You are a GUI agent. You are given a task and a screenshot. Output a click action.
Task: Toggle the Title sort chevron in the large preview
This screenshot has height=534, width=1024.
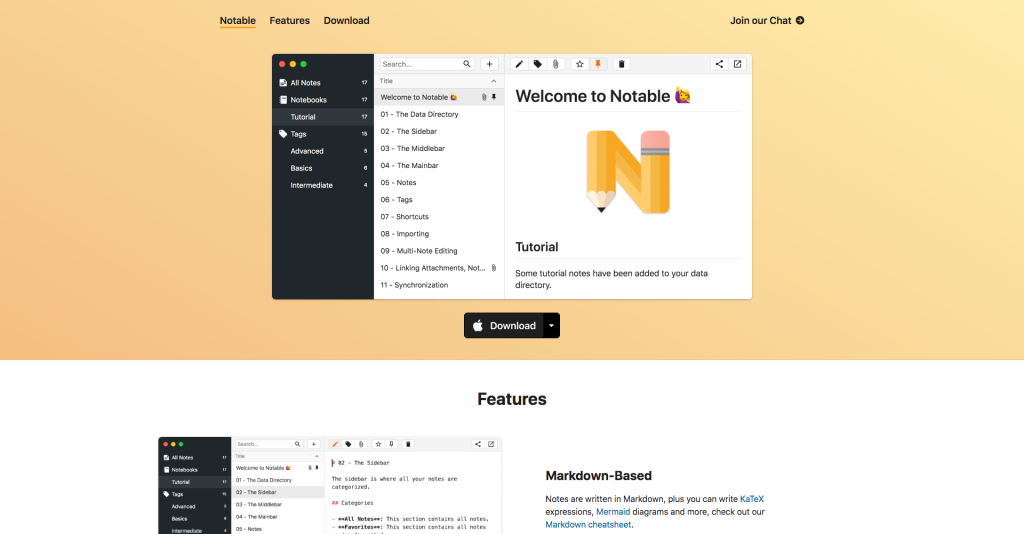pyautogui.click(x=494, y=81)
